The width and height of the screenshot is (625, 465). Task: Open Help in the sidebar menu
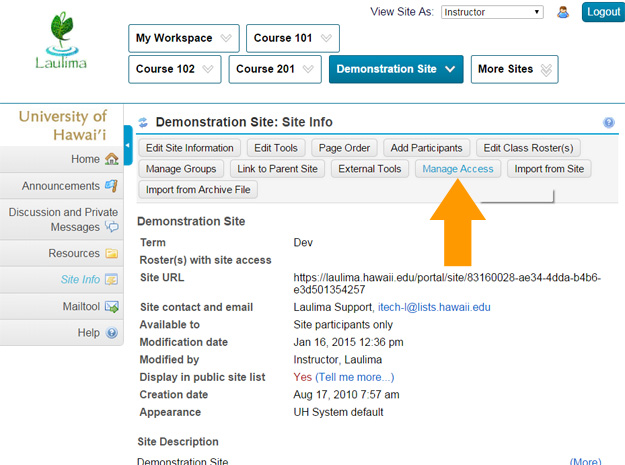pyautogui.click(x=61, y=333)
